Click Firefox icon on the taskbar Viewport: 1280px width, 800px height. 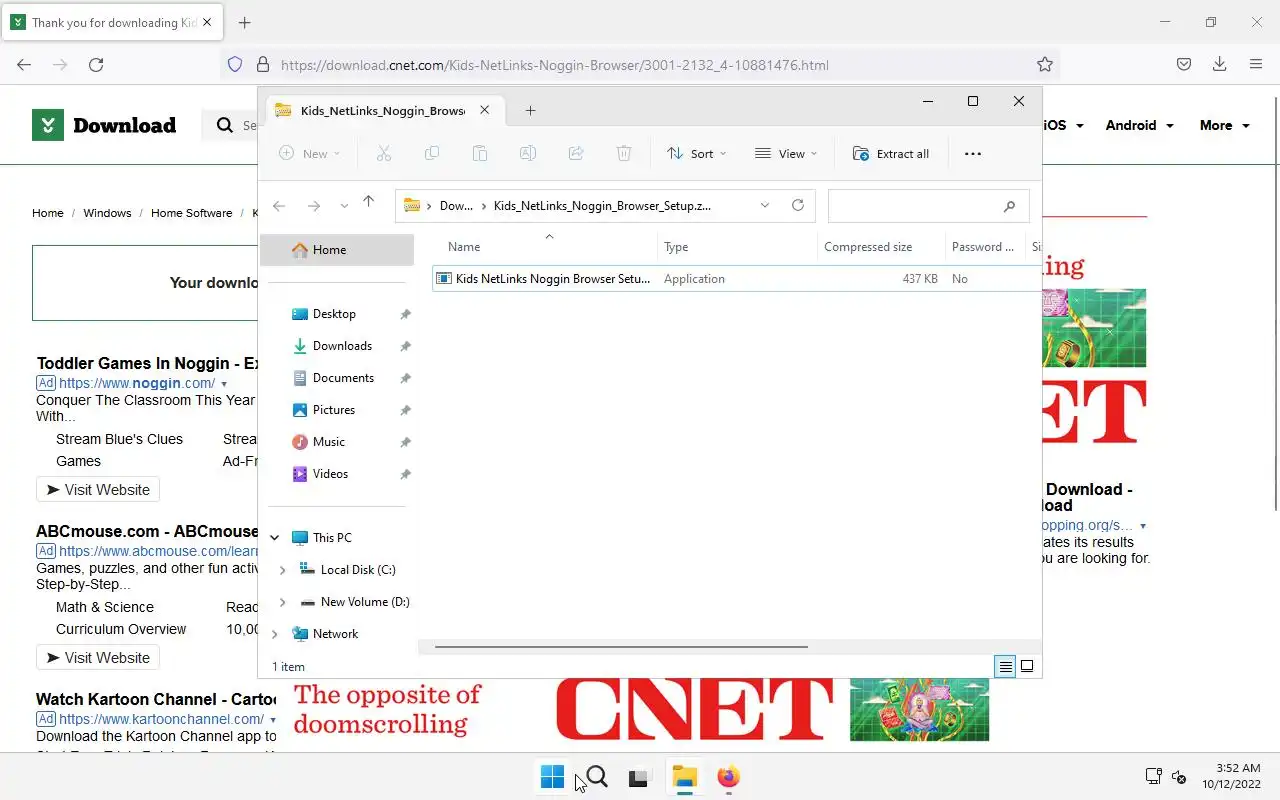click(728, 777)
